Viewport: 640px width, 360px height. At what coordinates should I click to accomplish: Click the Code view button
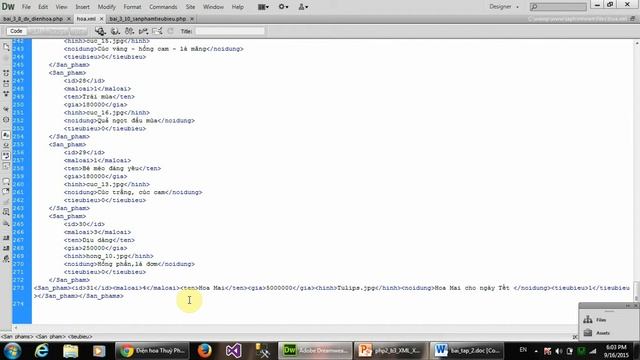[16, 31]
